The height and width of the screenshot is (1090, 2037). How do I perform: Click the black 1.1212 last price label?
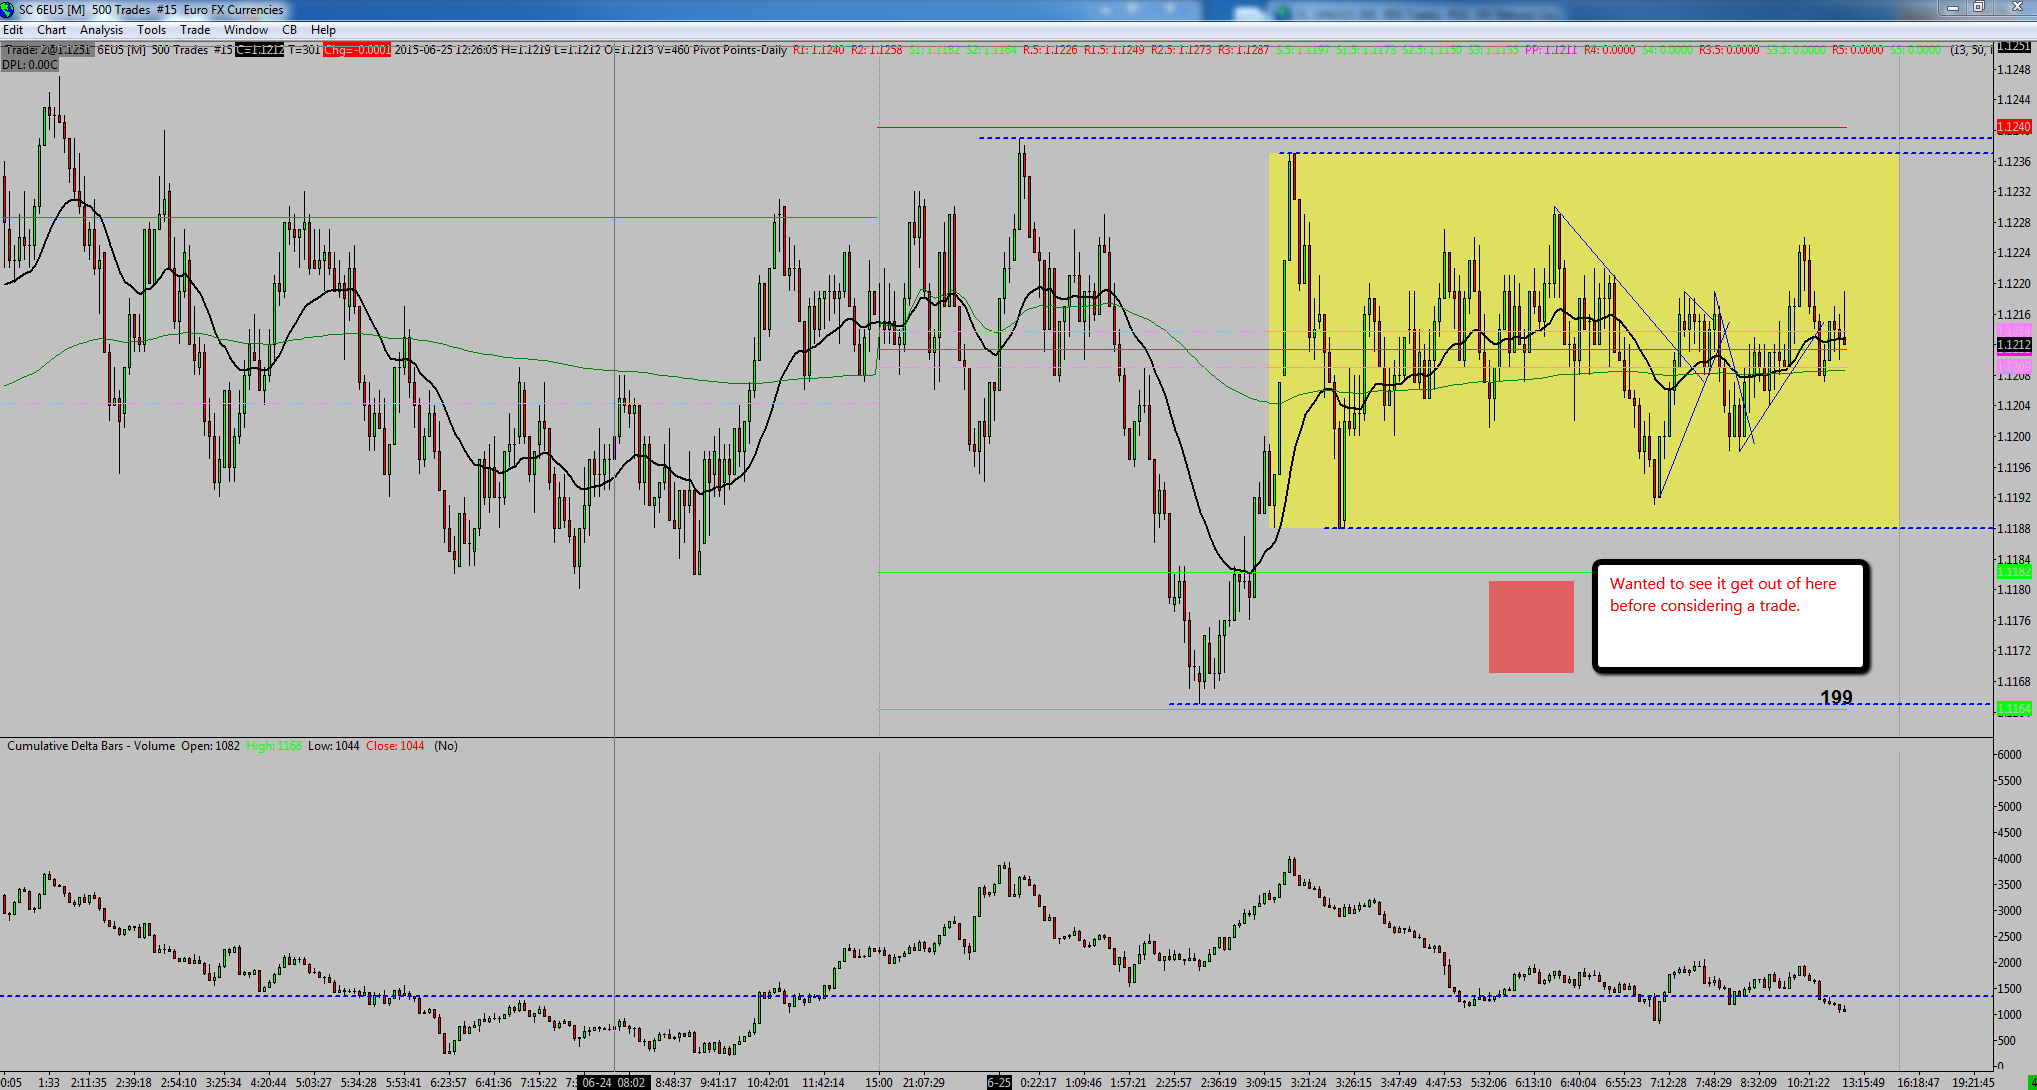tap(2013, 345)
